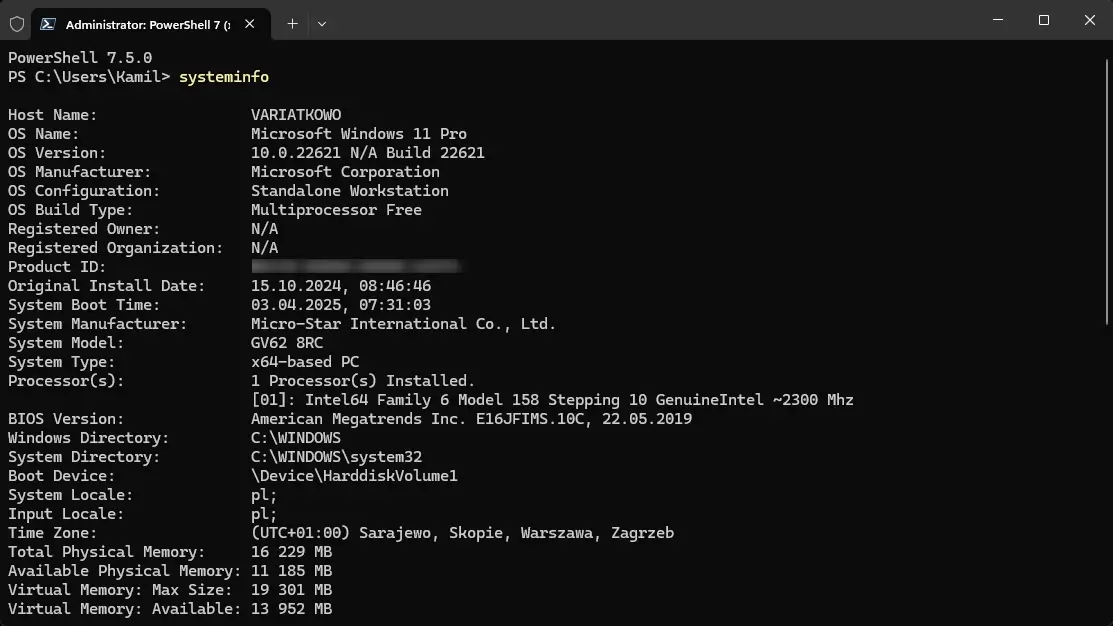Click the Microsoft Windows 11 Pro text

click(358, 134)
